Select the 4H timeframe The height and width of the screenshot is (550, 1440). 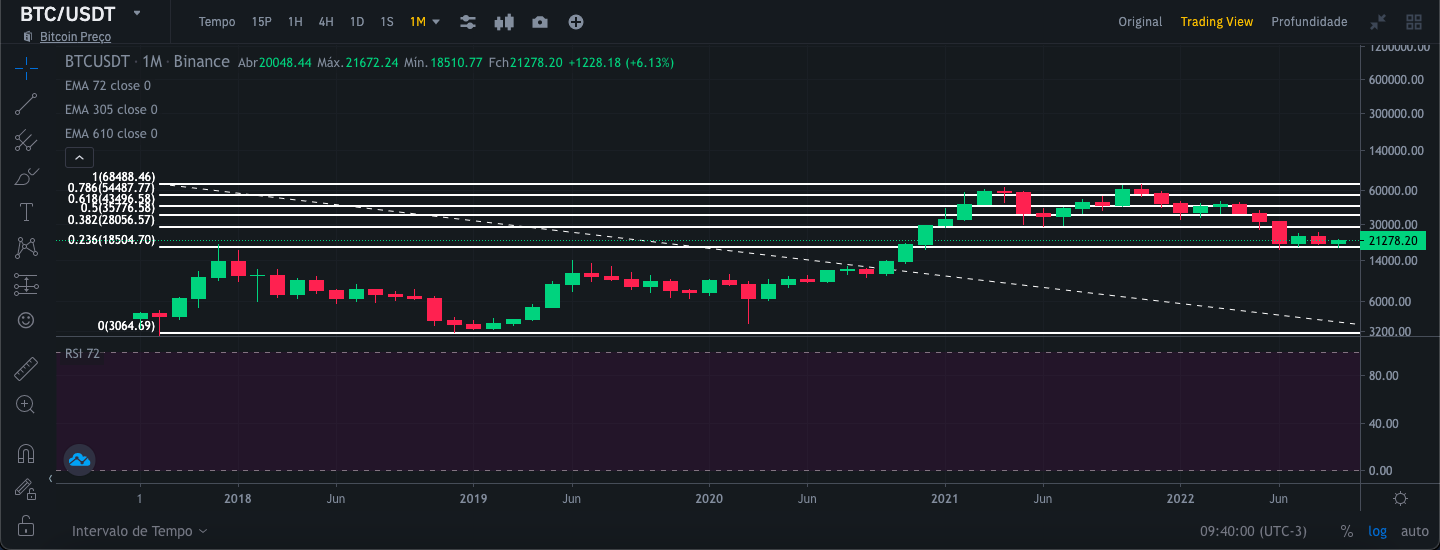coord(326,22)
